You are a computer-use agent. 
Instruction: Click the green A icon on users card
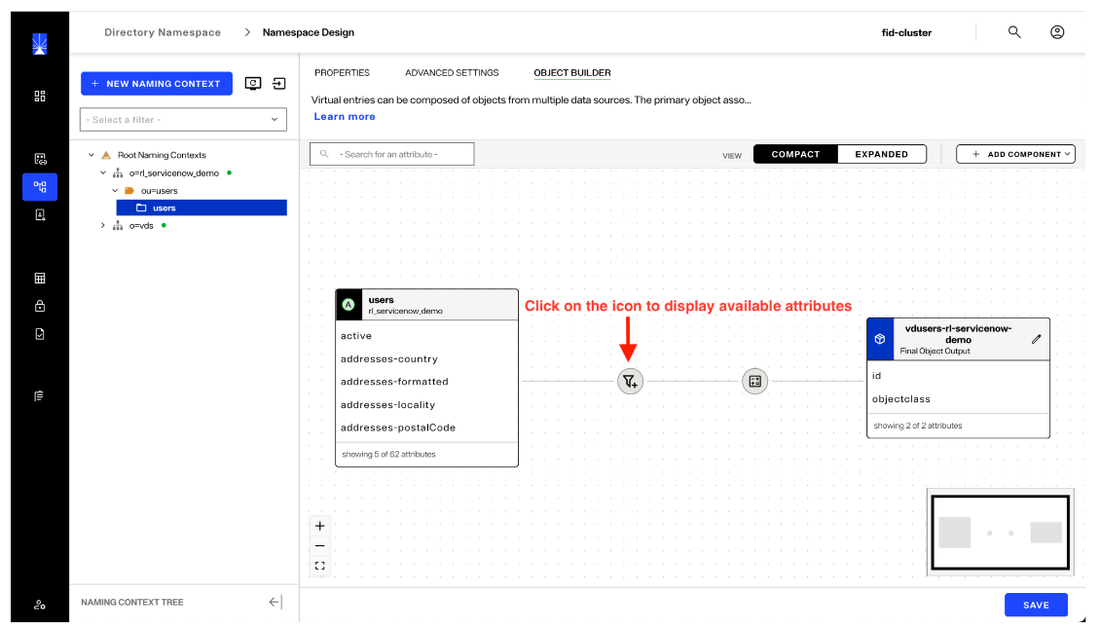(x=349, y=305)
